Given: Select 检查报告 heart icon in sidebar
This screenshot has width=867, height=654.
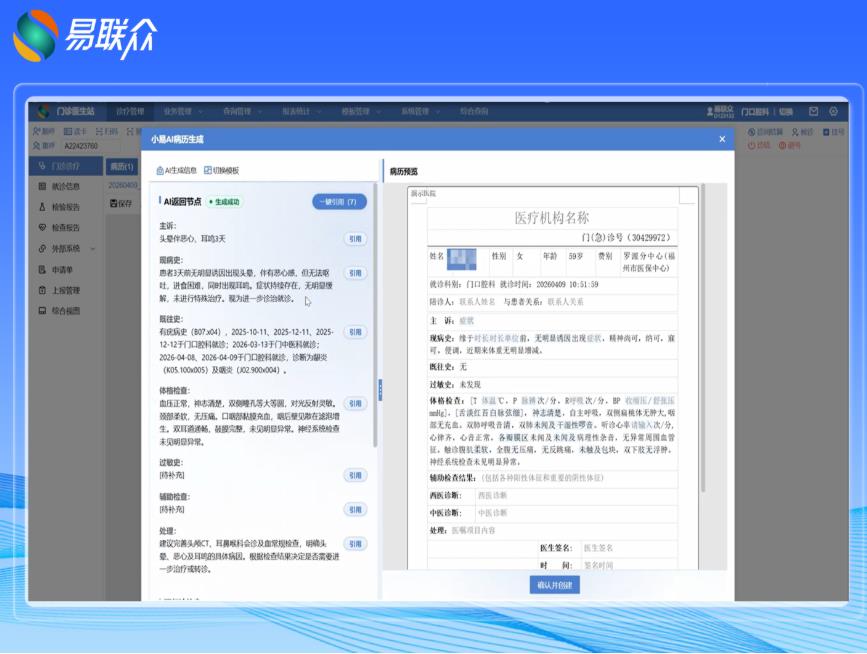Looking at the screenshot, I should (42, 227).
